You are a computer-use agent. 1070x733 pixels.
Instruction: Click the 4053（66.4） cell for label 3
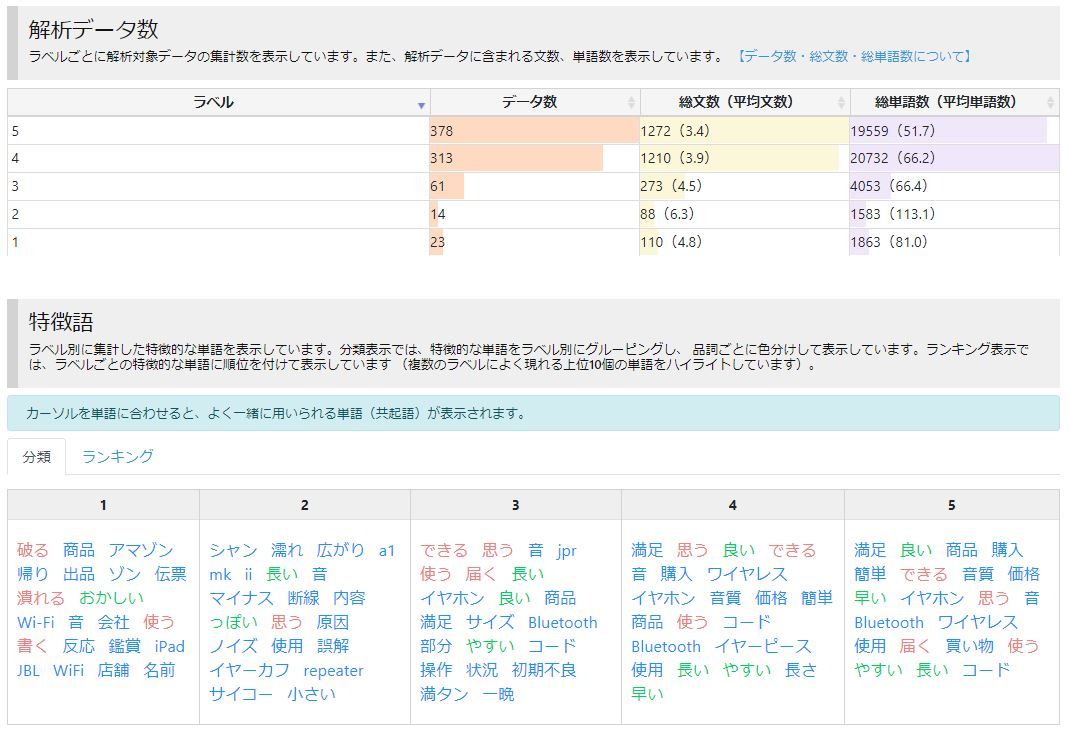point(888,186)
